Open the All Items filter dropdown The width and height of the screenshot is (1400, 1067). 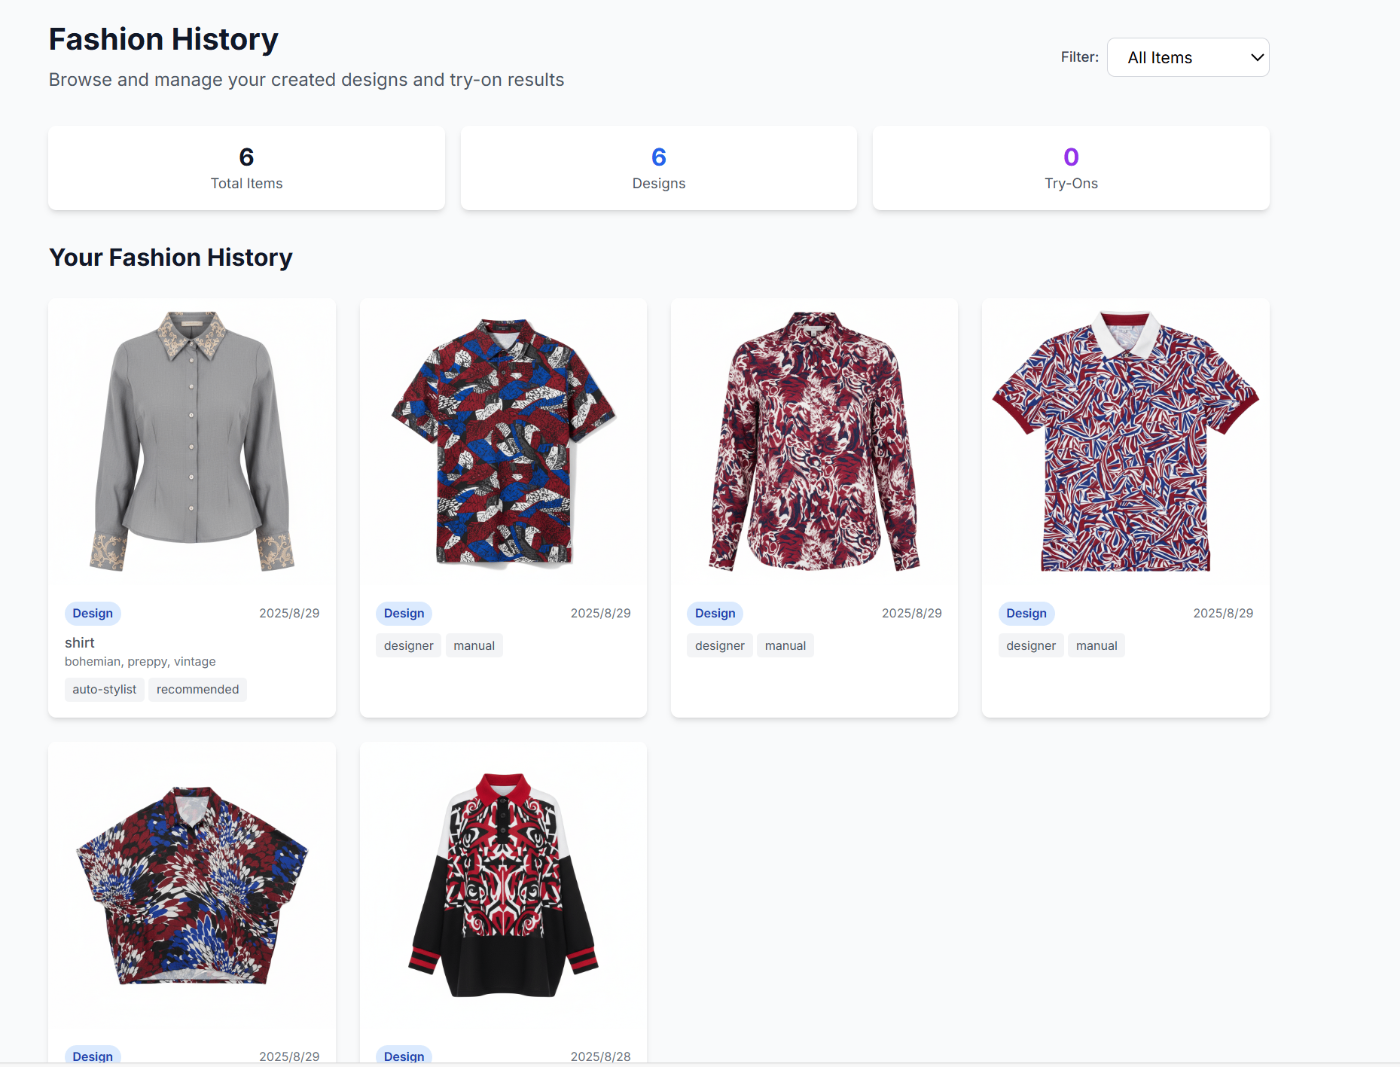[1188, 57]
